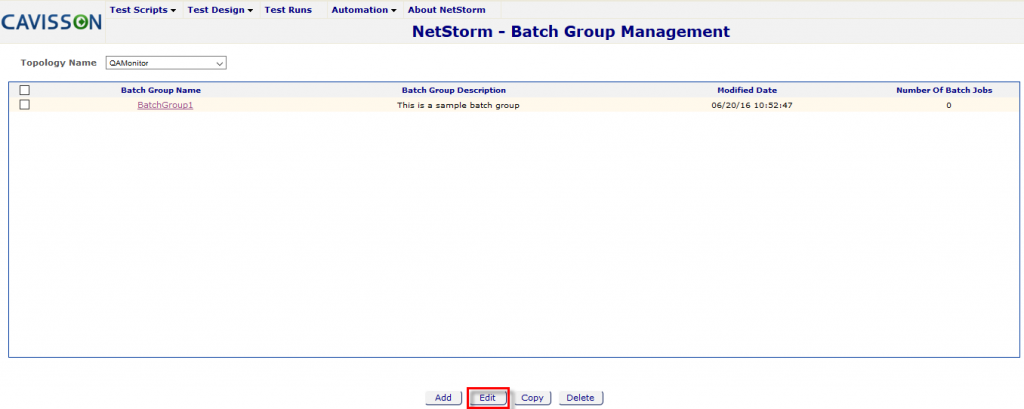Click the Delete button
Screen dimensions: 1024x409
click(x=581, y=398)
